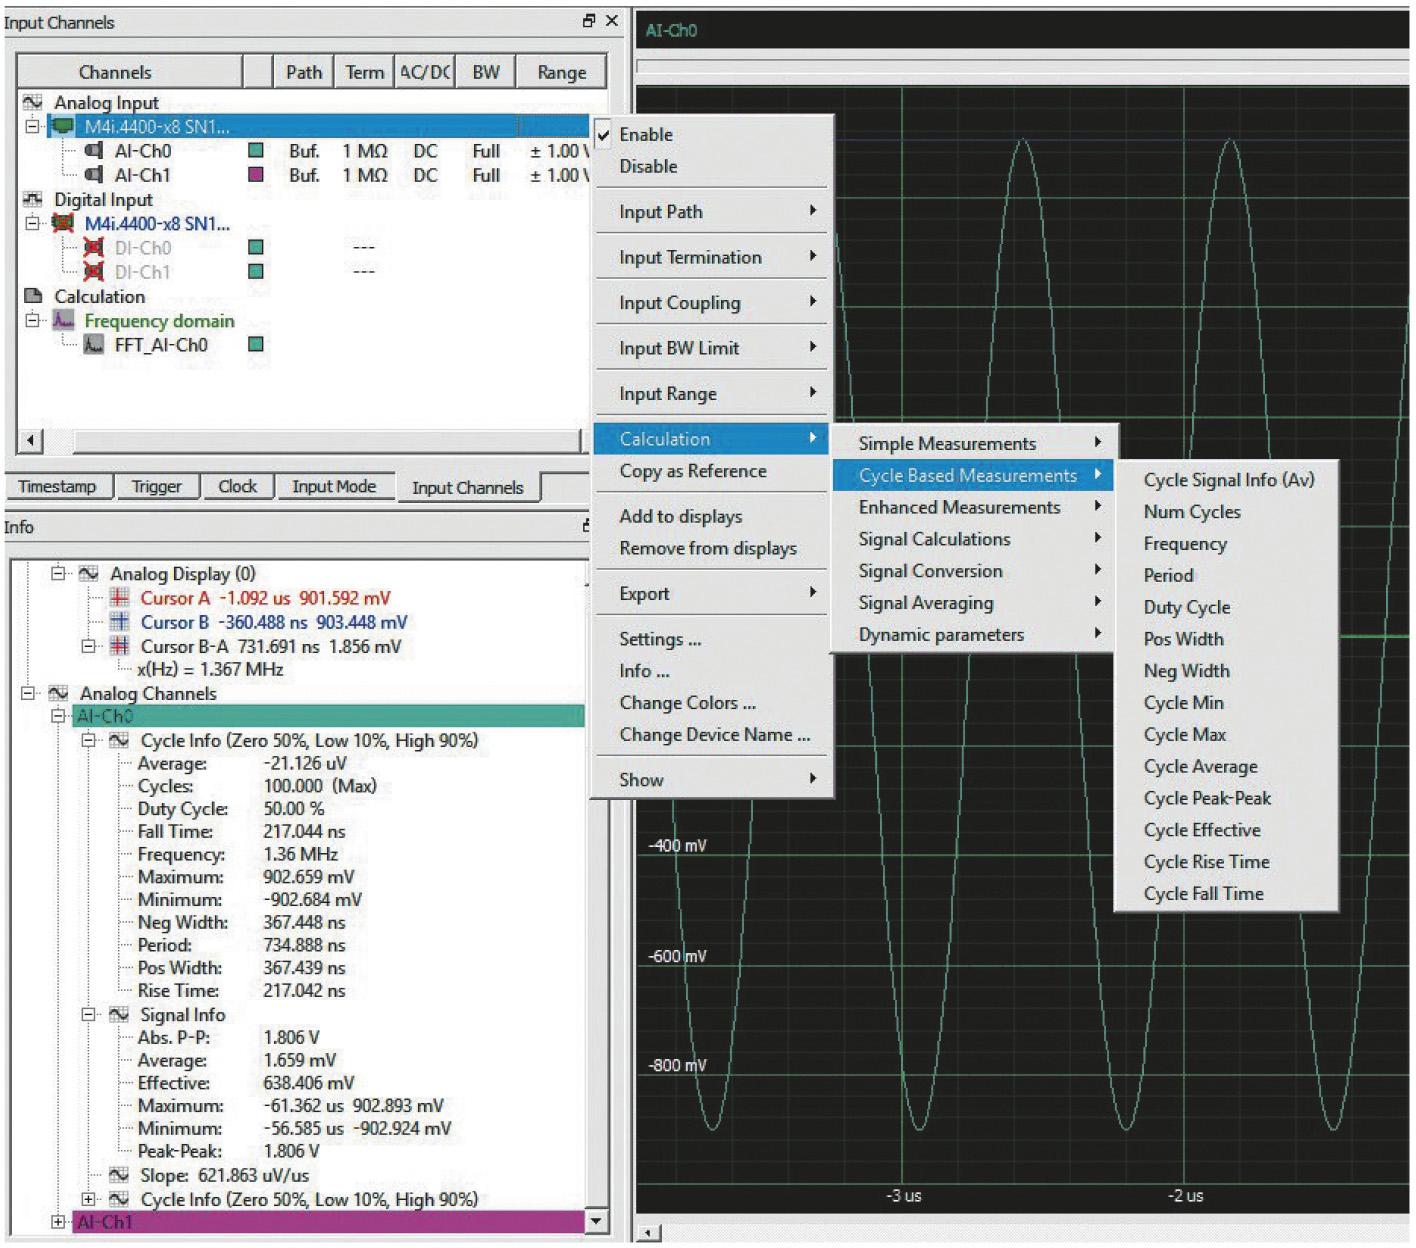Collapse the Analog Channels node

(28, 693)
